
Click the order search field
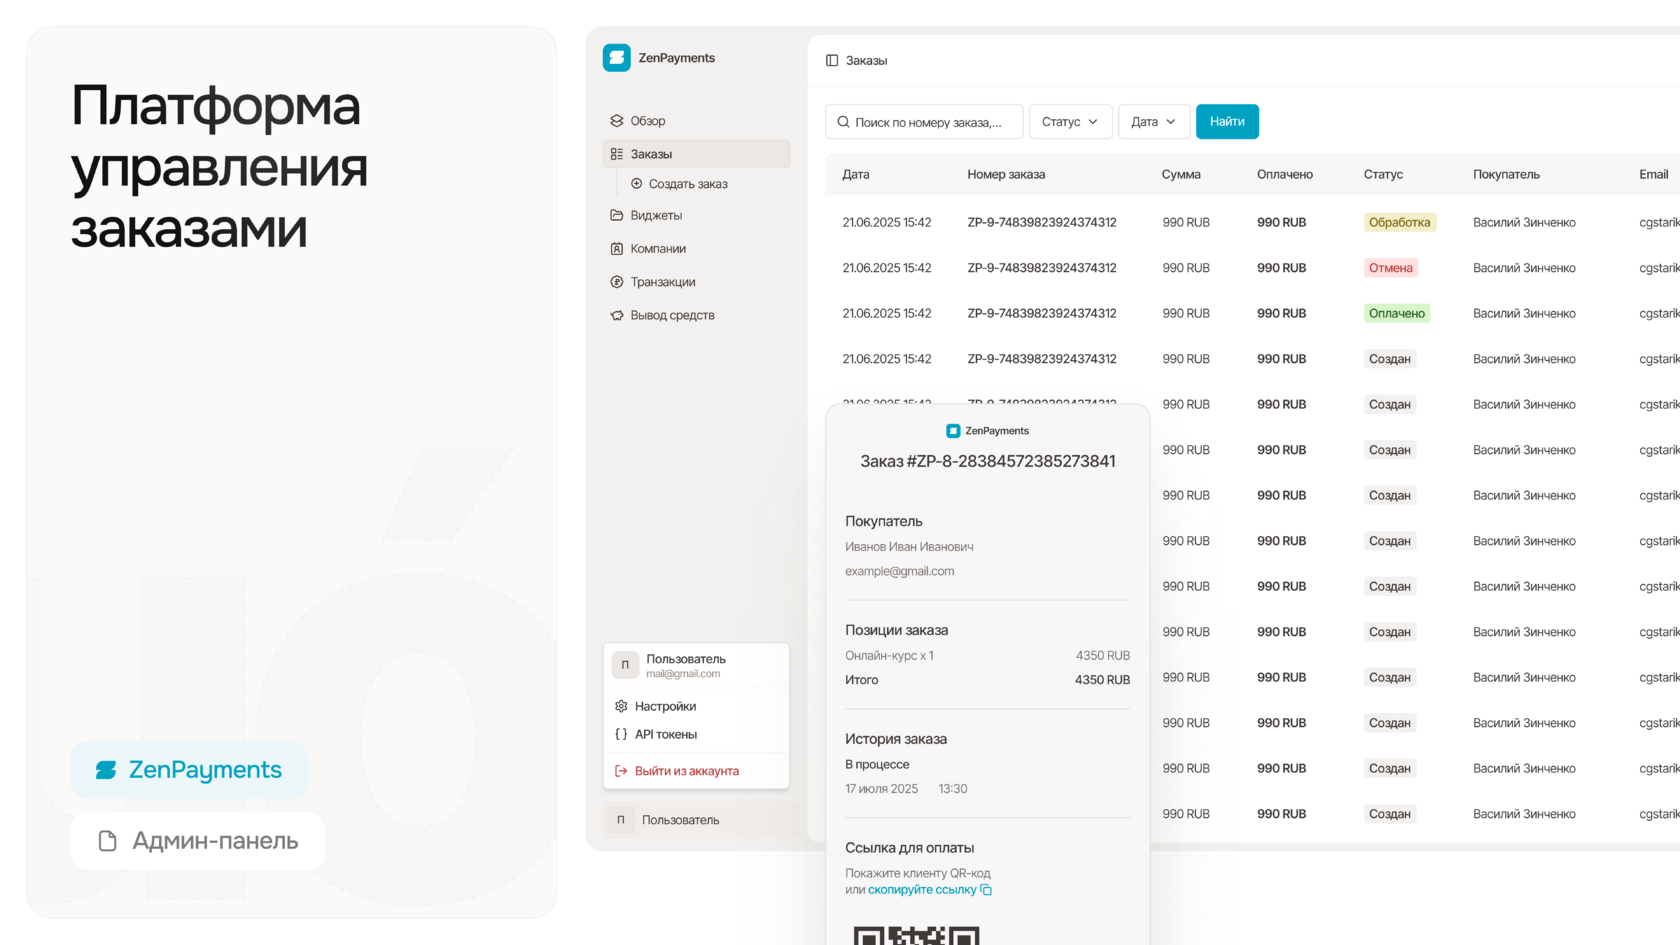click(924, 122)
